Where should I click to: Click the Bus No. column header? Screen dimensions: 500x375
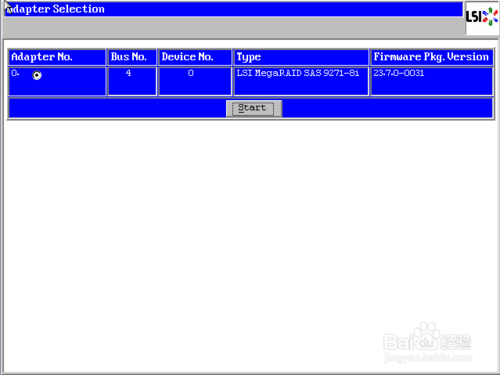pyautogui.click(x=132, y=57)
